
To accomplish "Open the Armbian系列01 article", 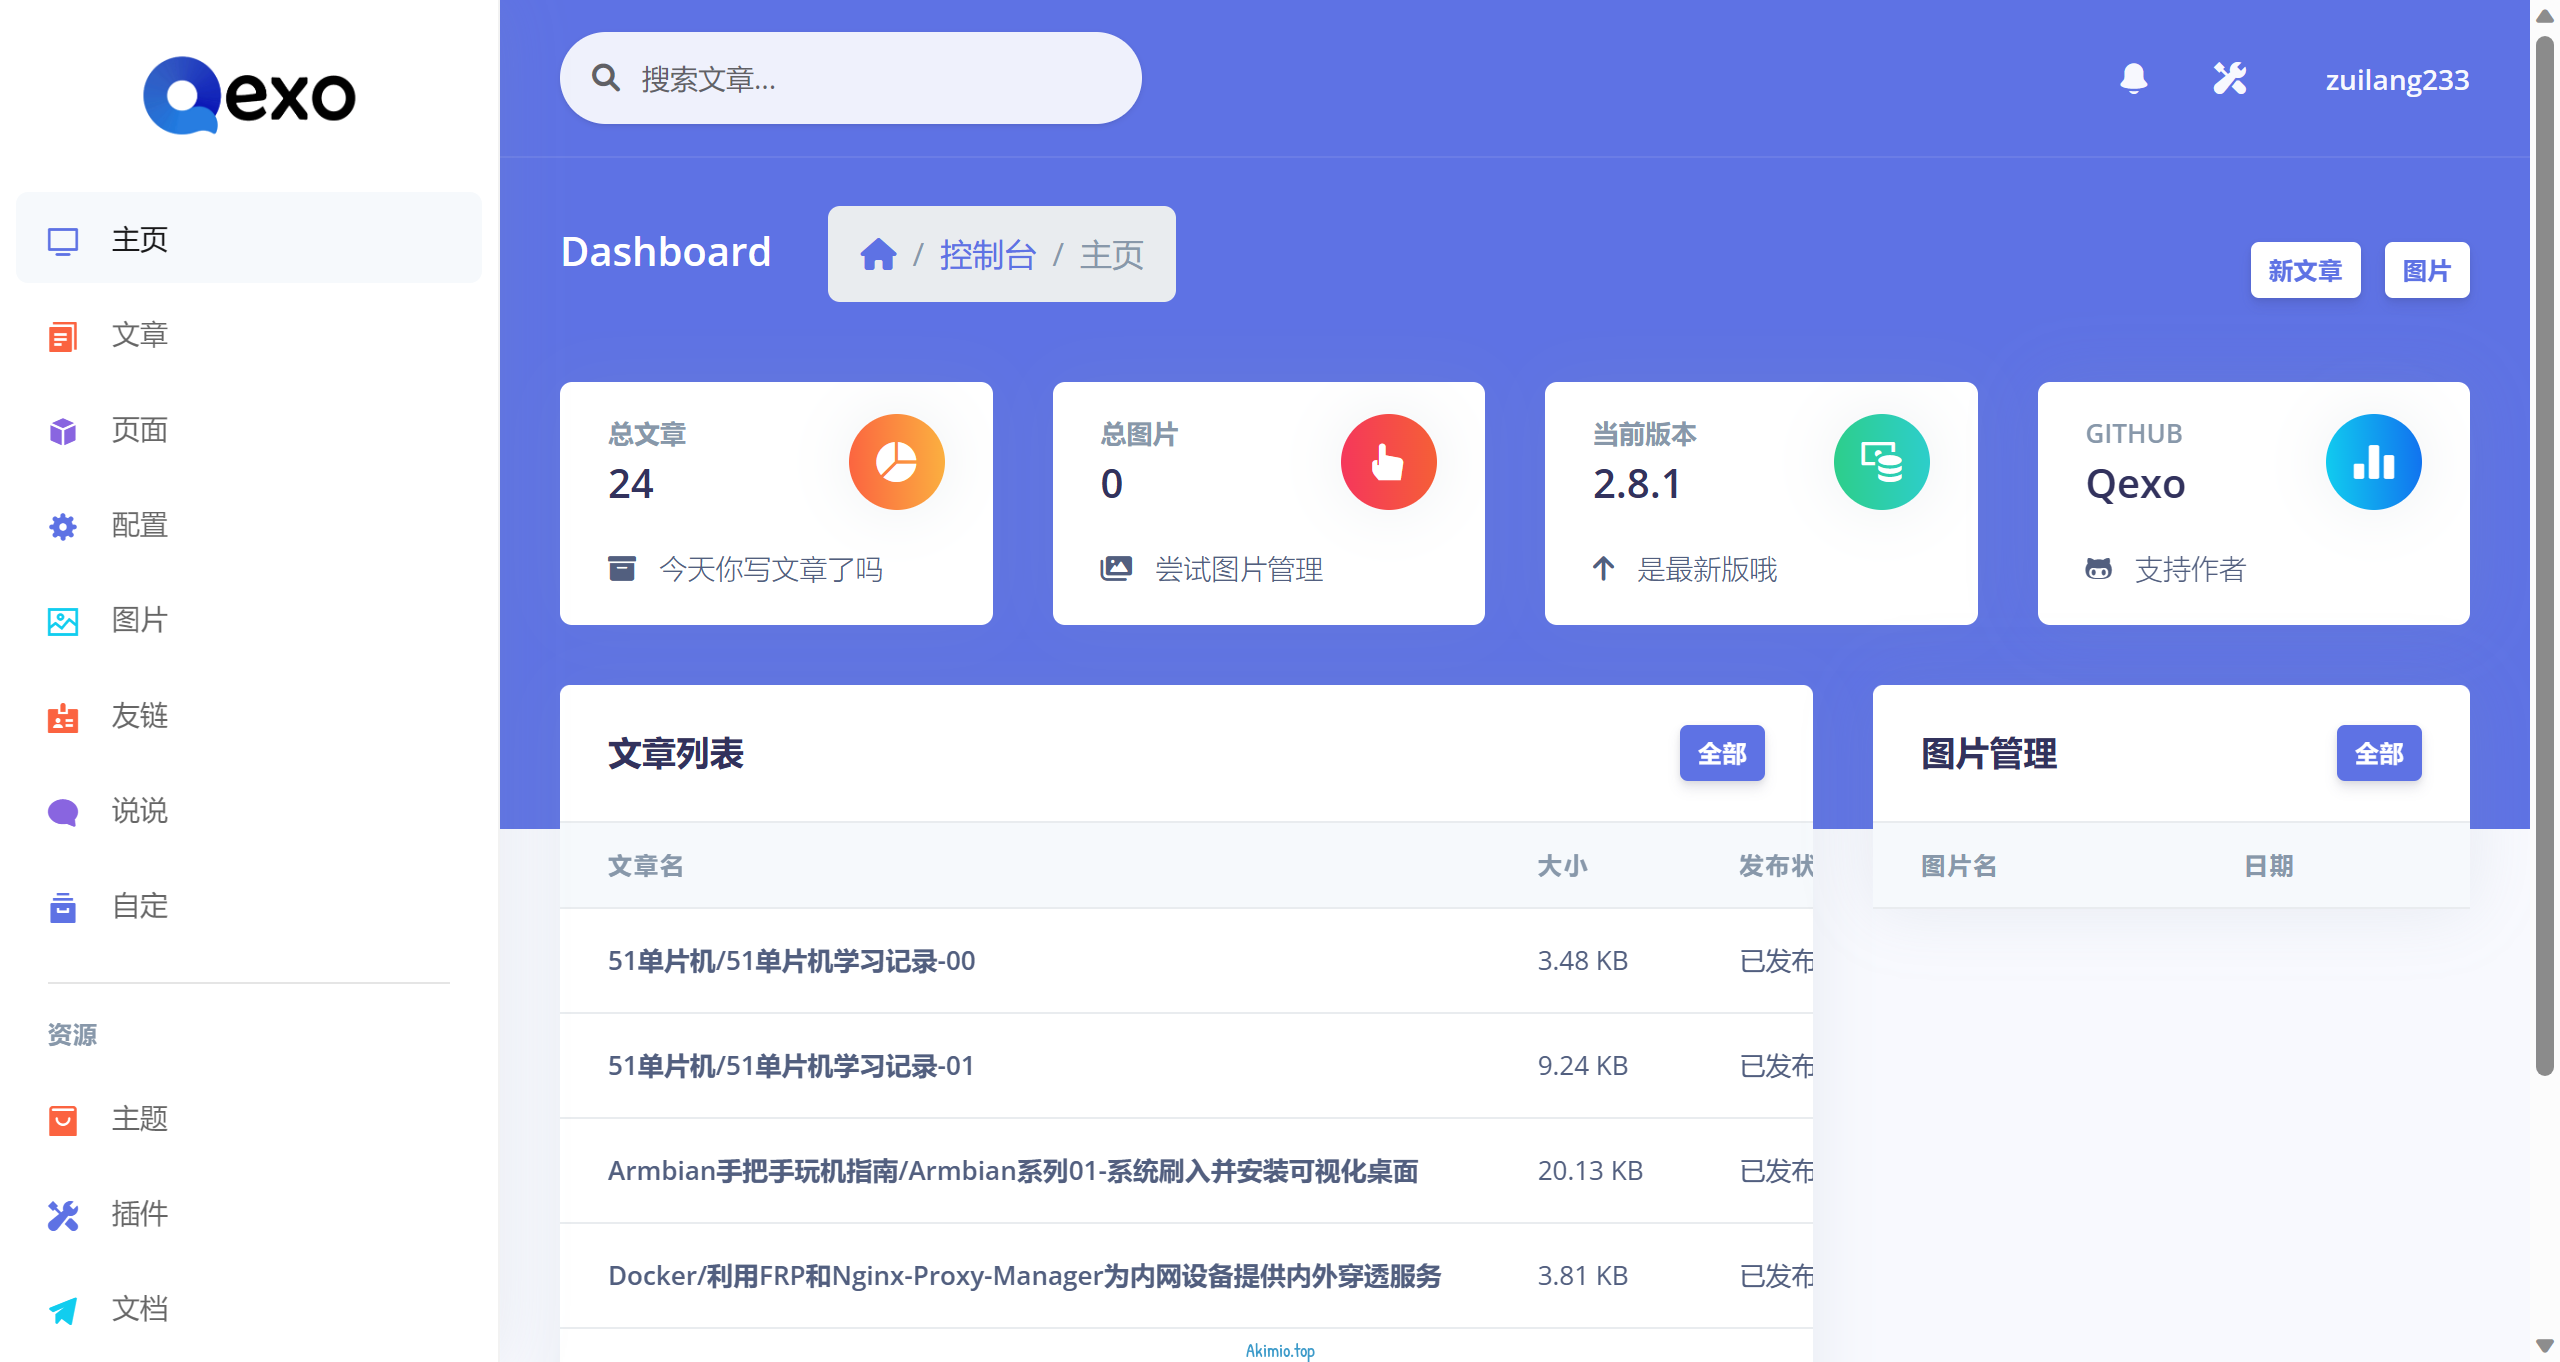I will click(x=1013, y=1171).
